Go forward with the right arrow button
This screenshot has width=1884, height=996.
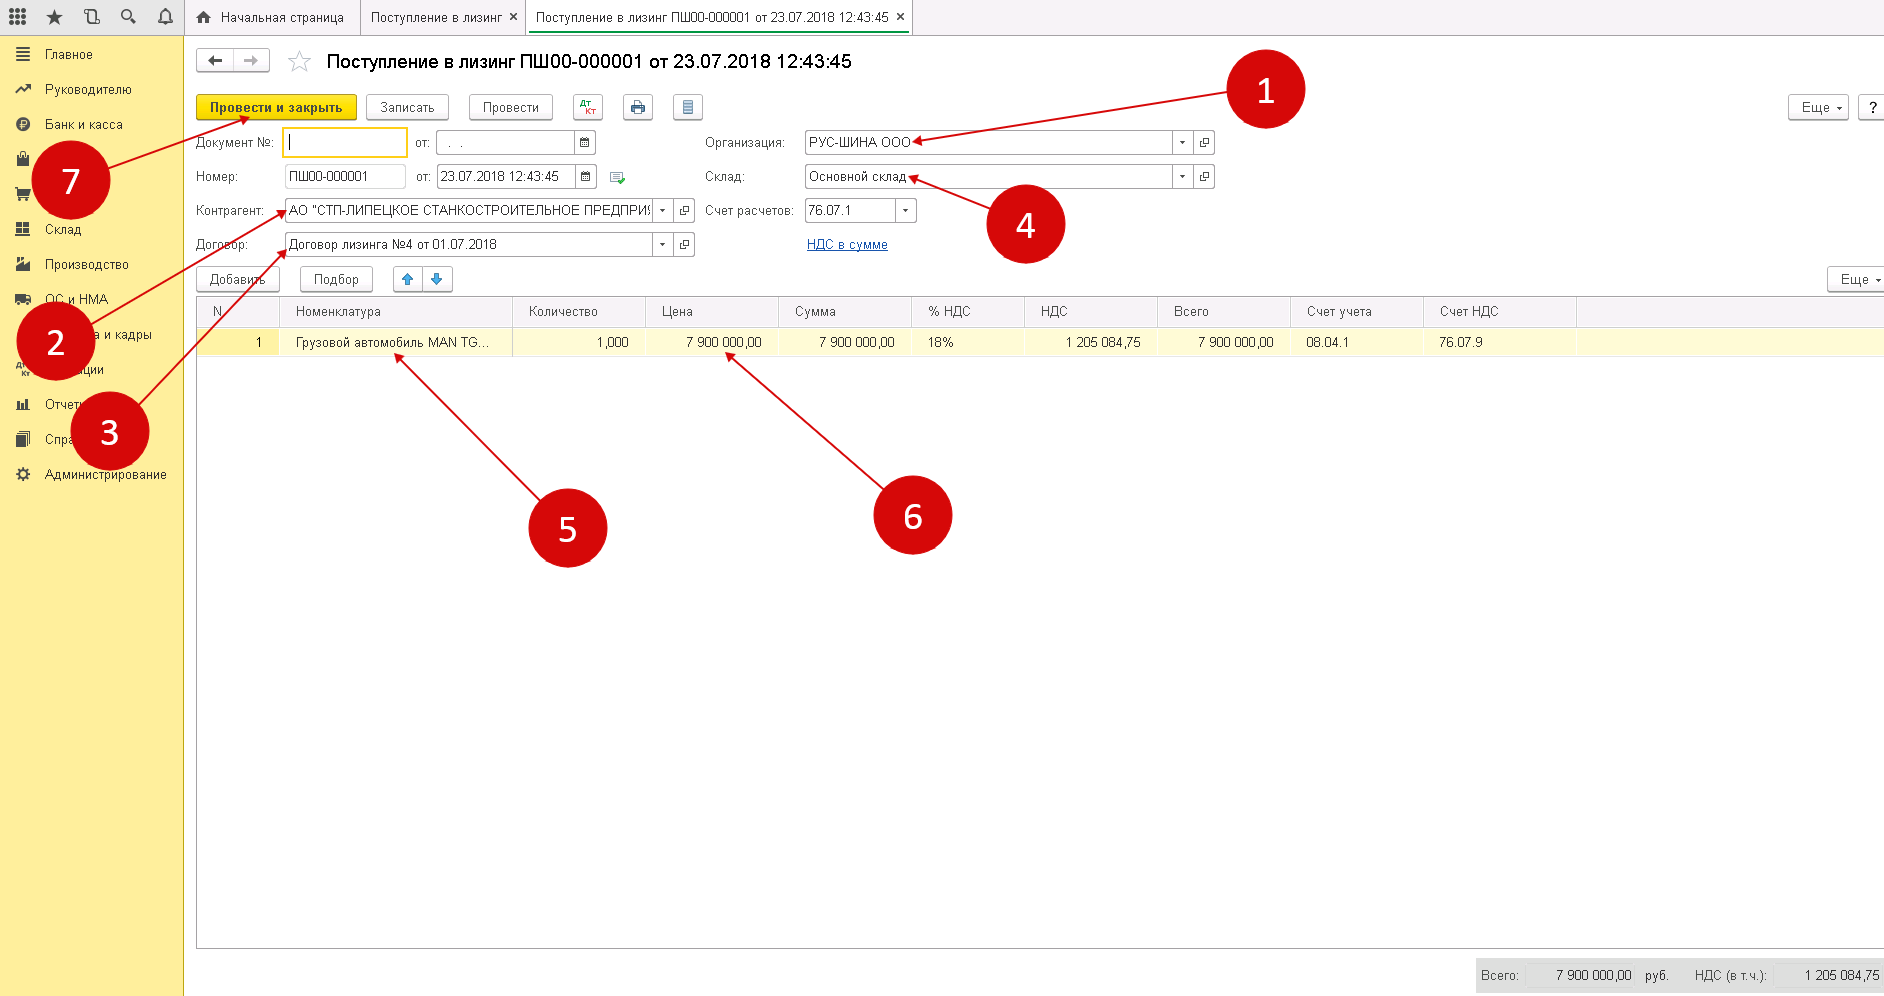[x=251, y=61]
